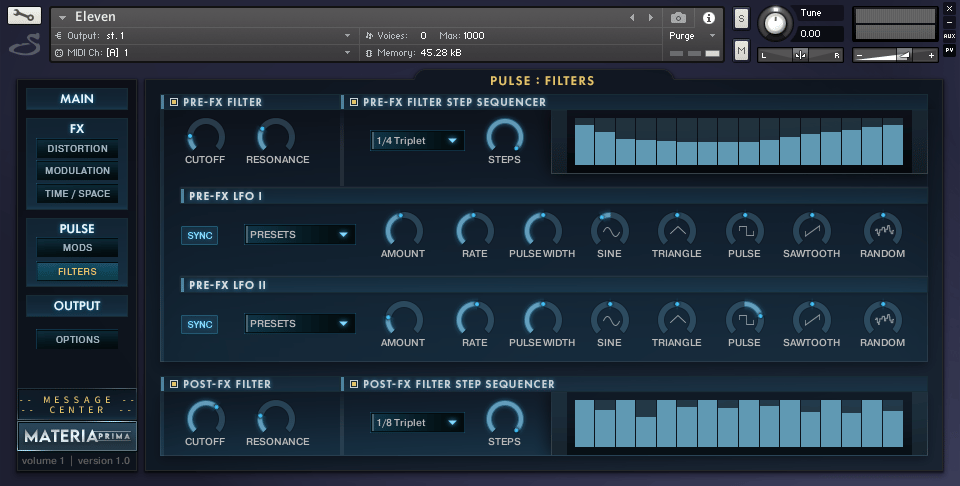Click LFO II Pulse waveform knob
The image size is (960, 486).
point(744,320)
